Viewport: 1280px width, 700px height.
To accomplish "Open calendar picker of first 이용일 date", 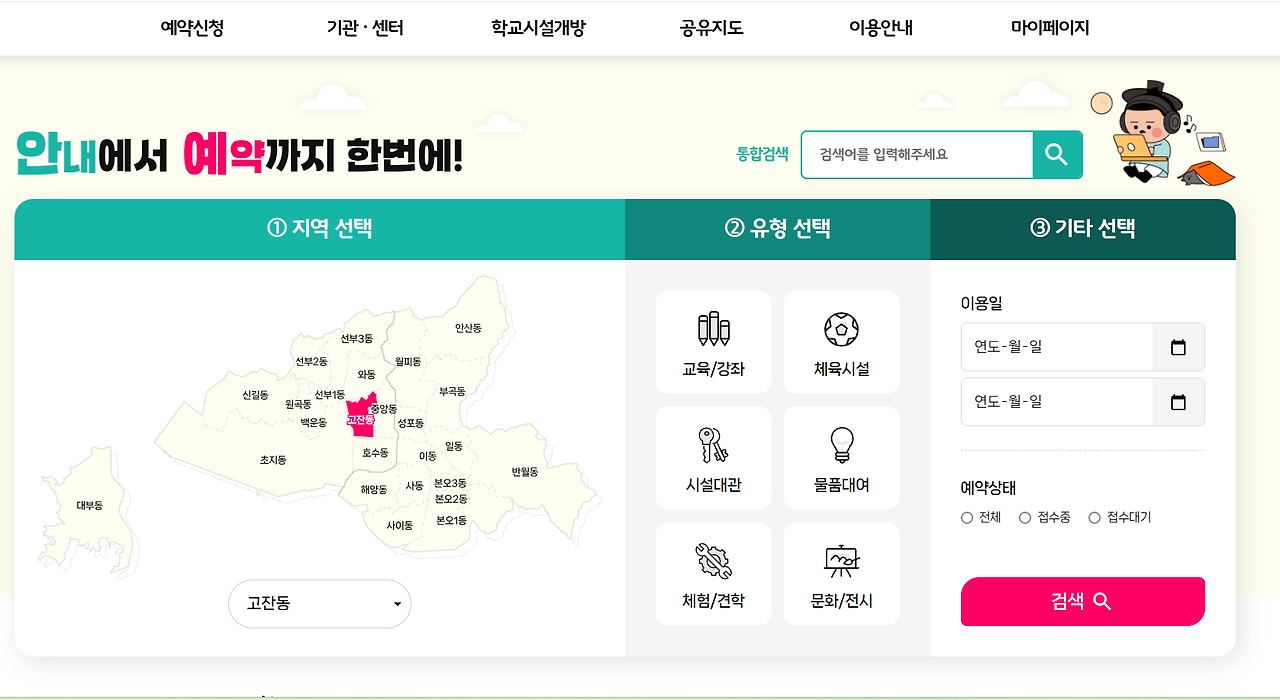I will pyautogui.click(x=1178, y=348).
